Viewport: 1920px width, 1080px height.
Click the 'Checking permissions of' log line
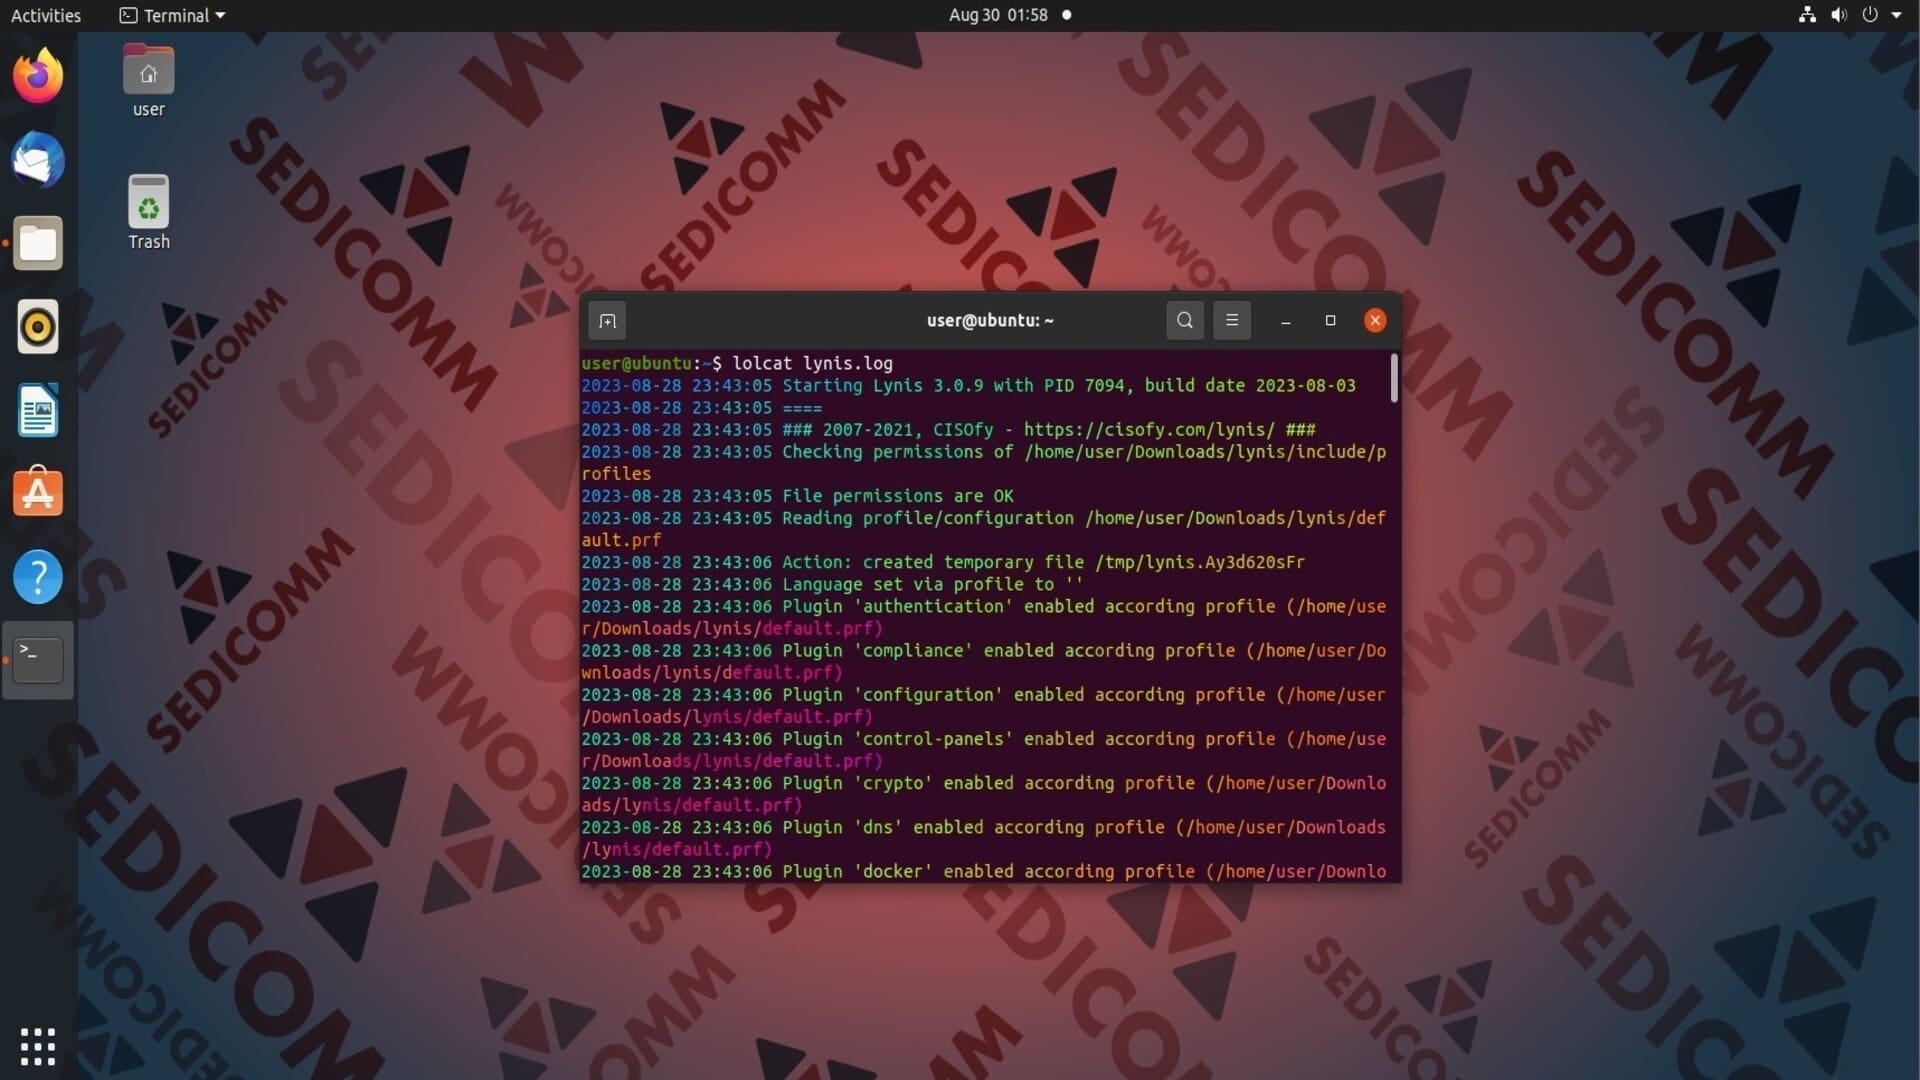click(983, 462)
